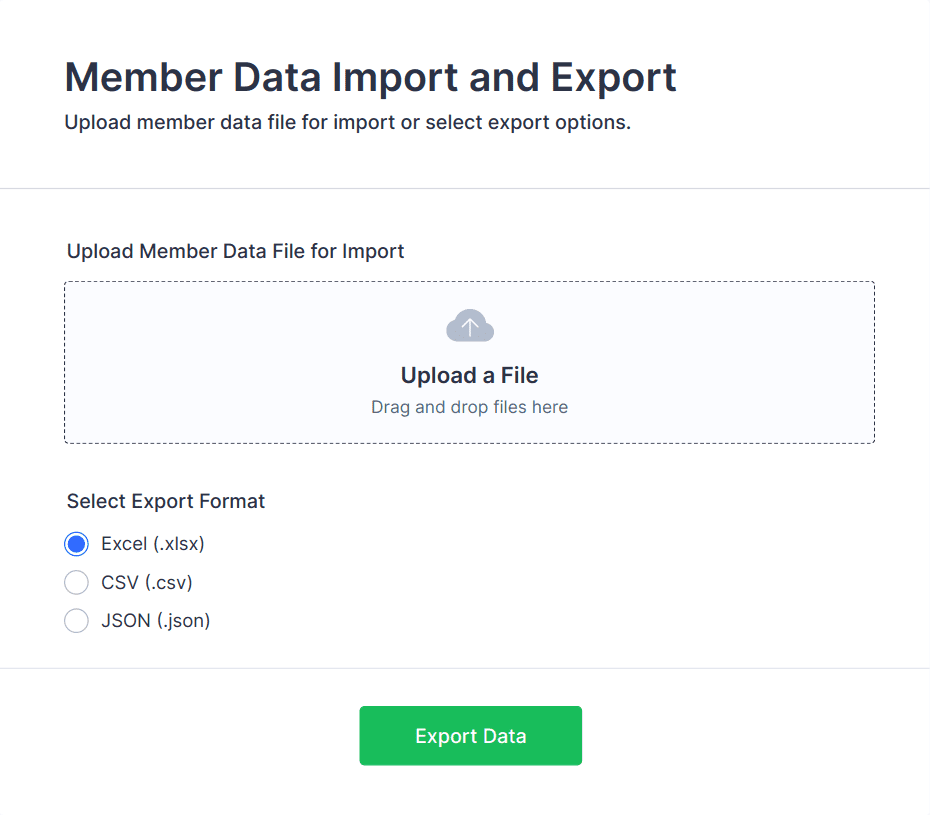Click the currently selected Excel radio circle

coord(77,543)
